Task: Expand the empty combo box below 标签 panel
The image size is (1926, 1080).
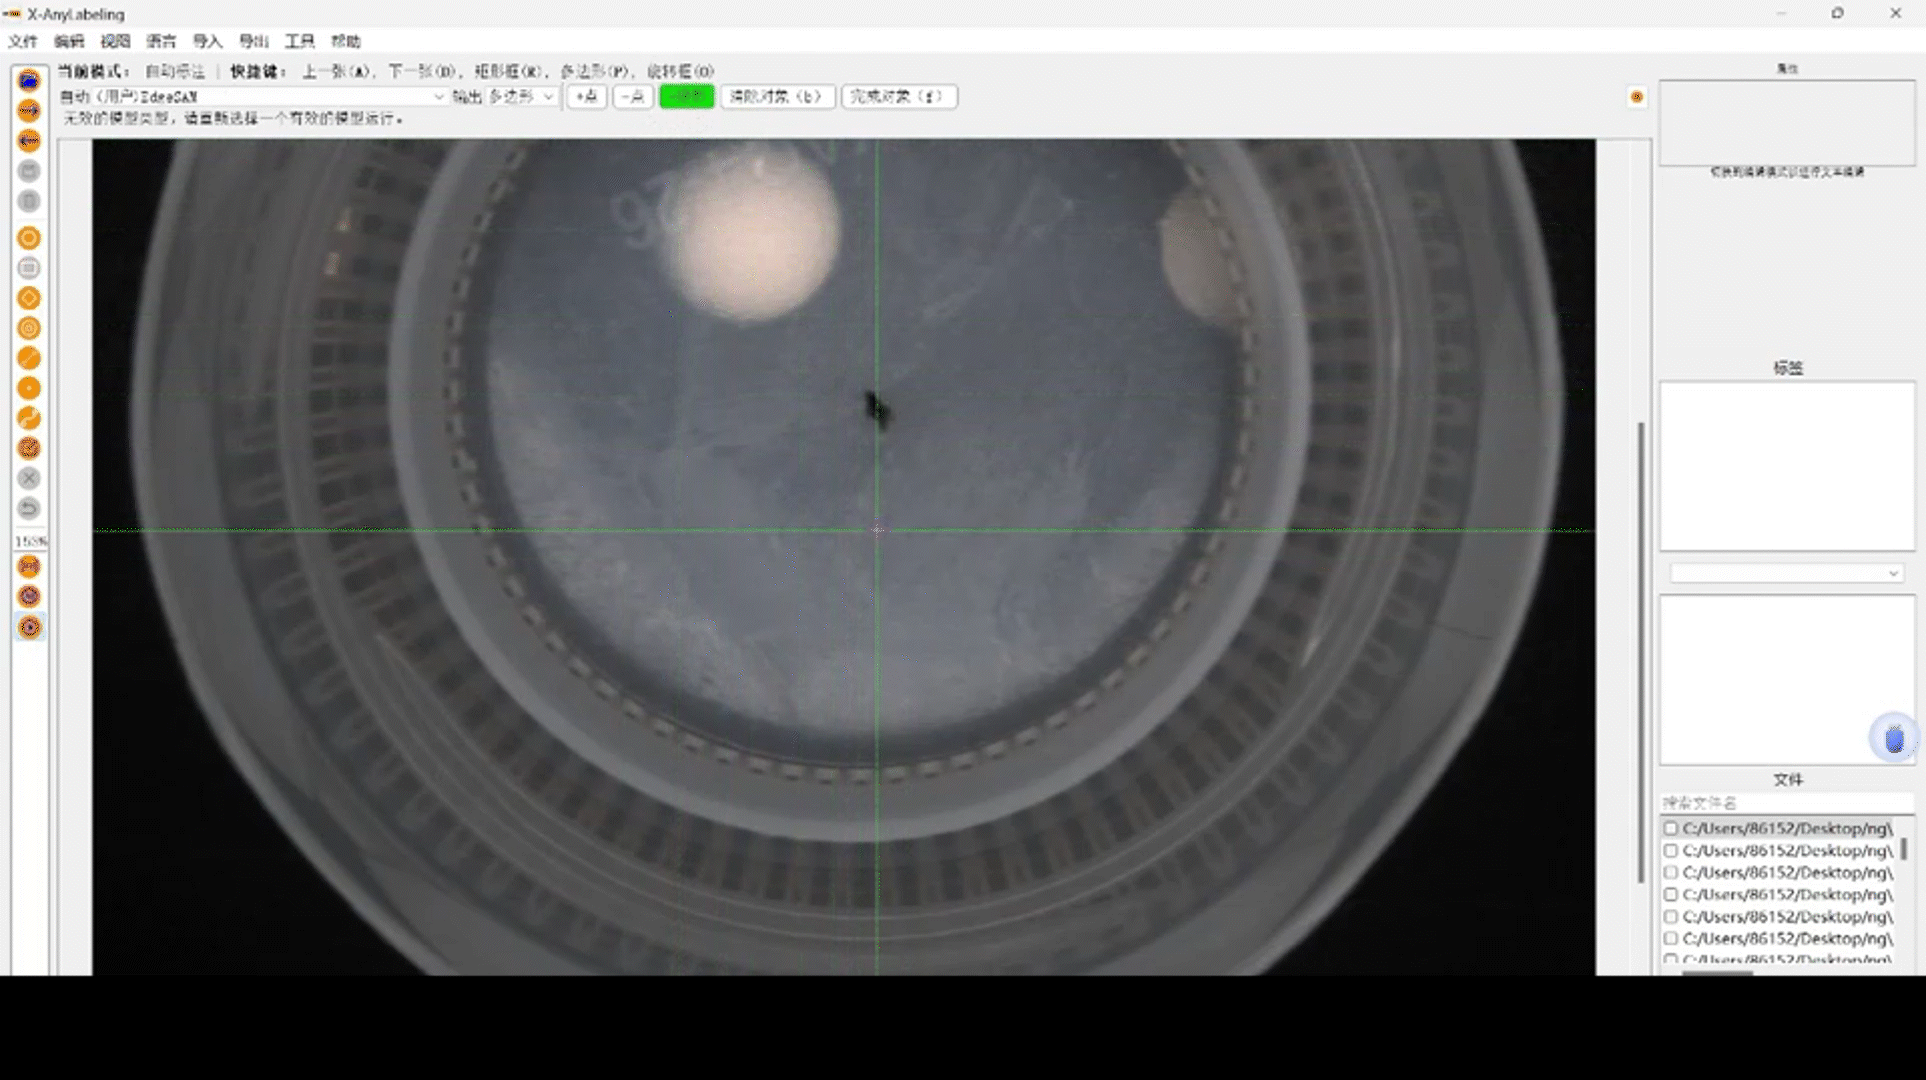Action: pos(1786,573)
